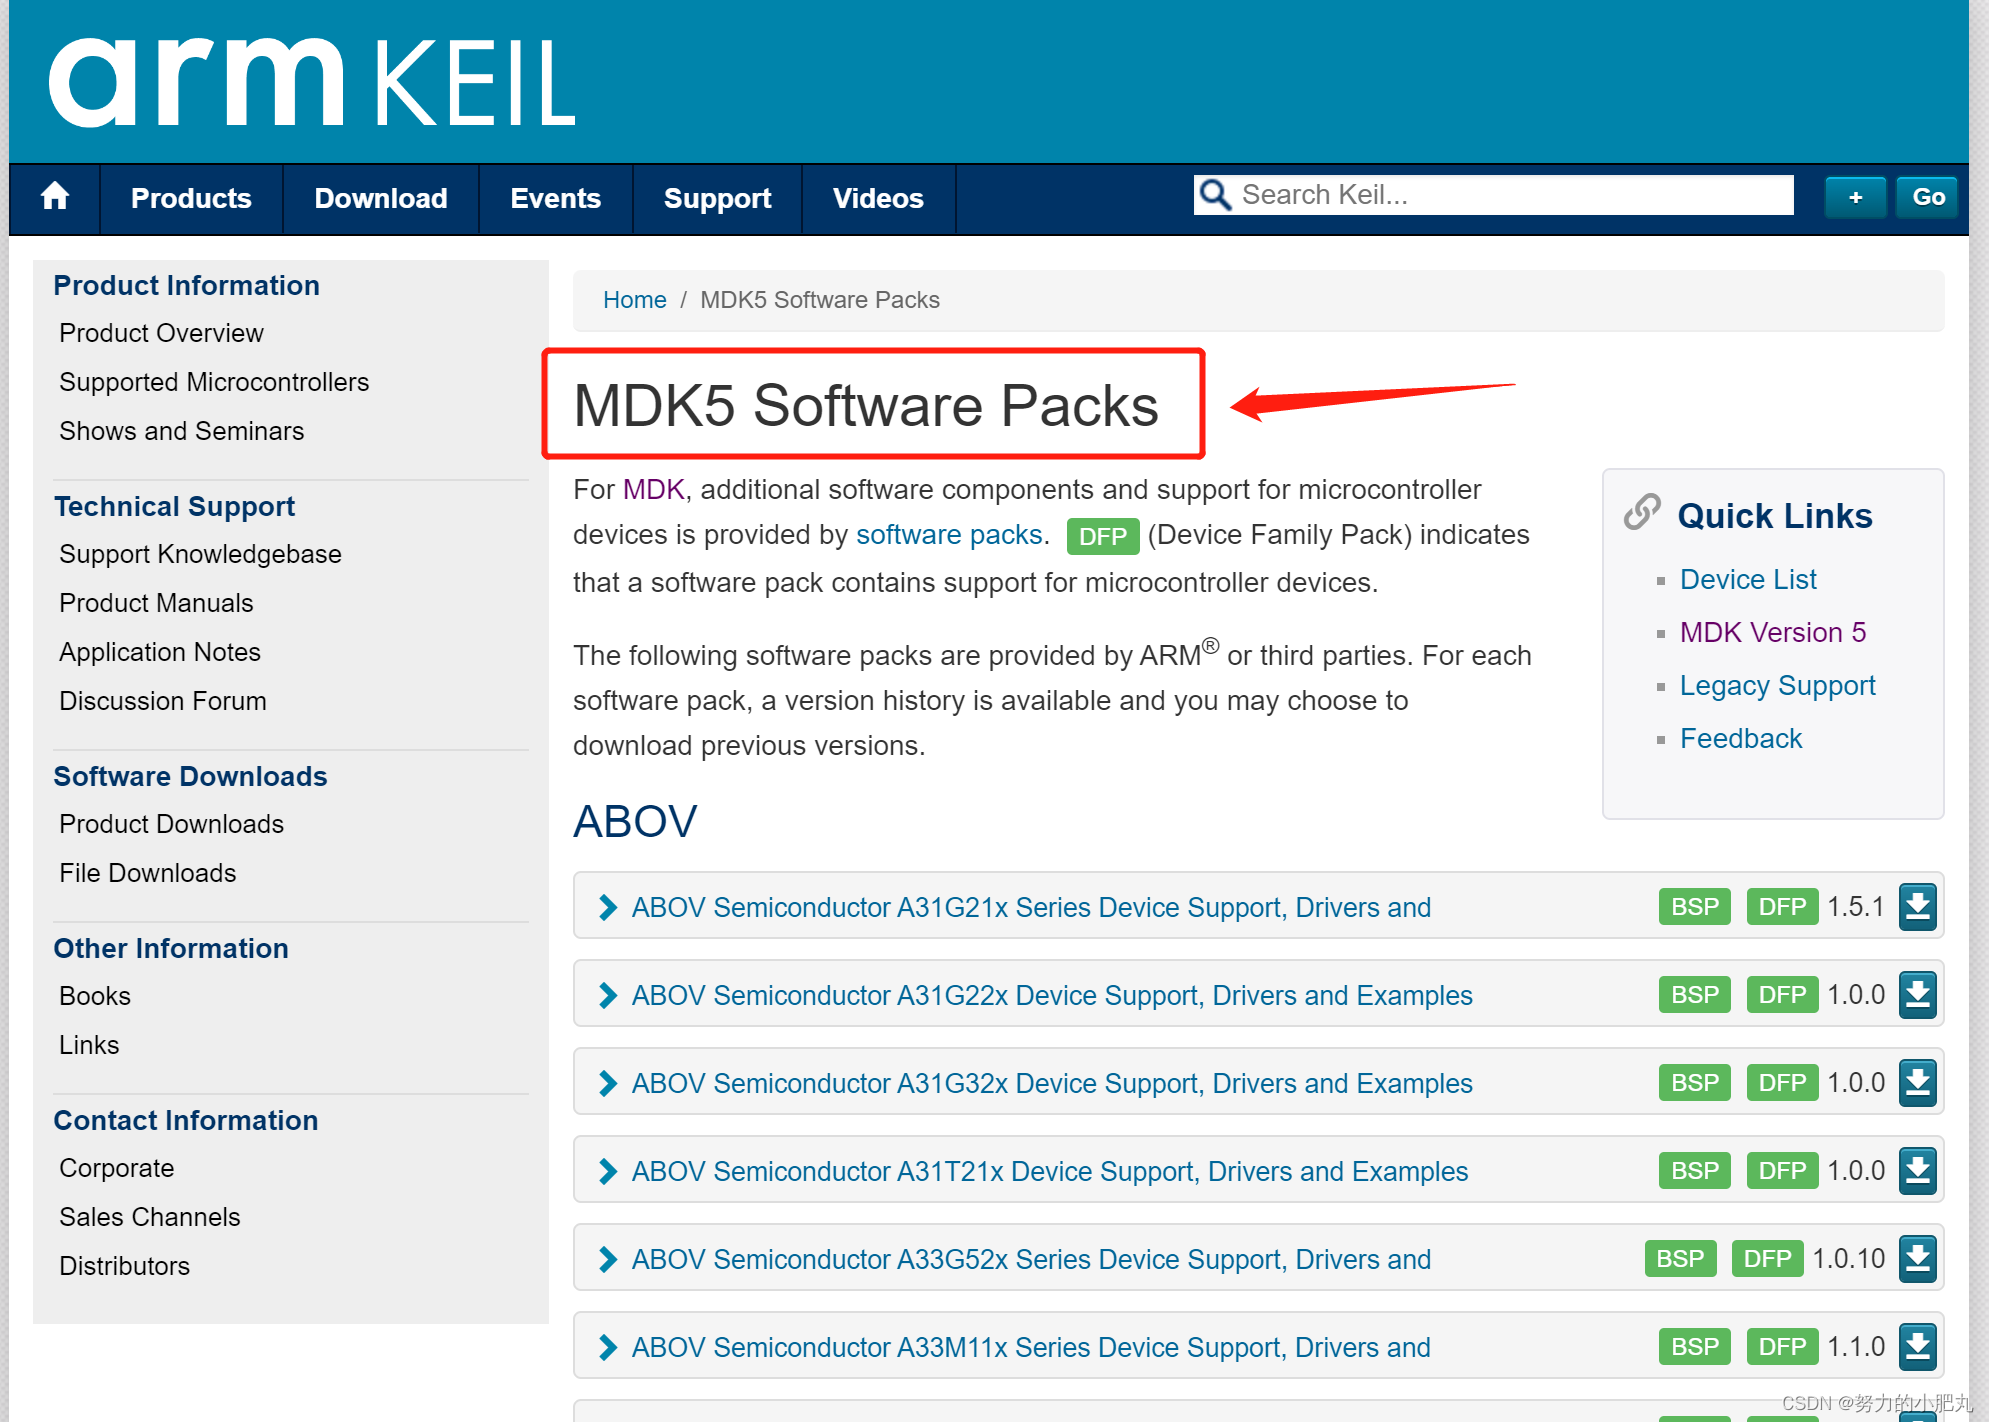This screenshot has width=1989, height=1422.
Task: Open the Products menu
Action: click(x=191, y=198)
